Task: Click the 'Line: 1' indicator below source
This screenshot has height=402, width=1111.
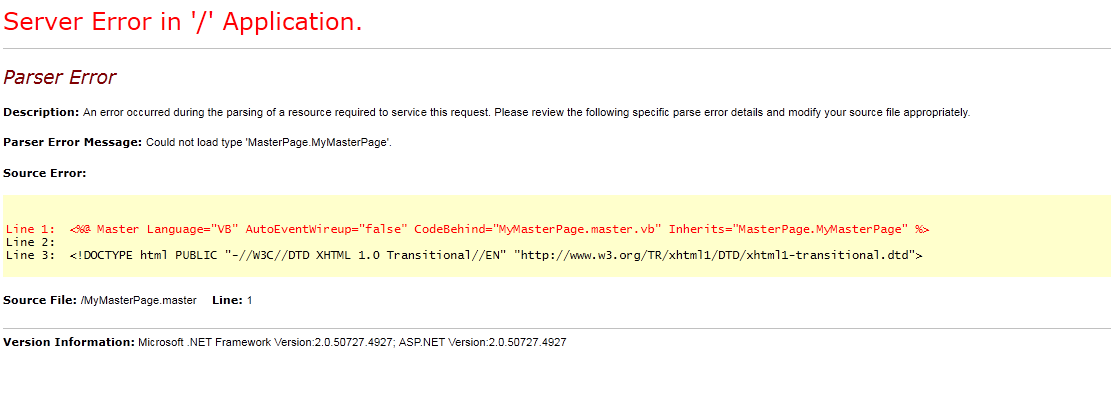Action: (232, 301)
